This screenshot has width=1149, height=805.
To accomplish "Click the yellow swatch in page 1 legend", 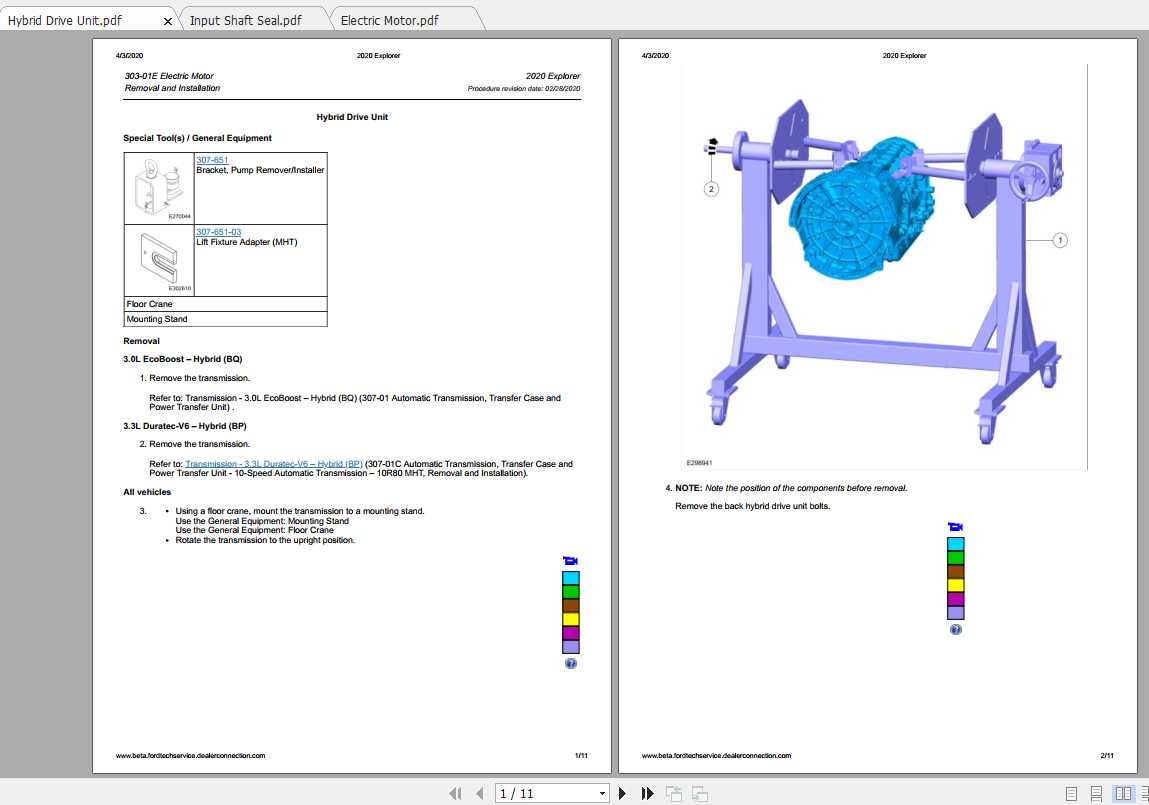I will pyautogui.click(x=571, y=619).
